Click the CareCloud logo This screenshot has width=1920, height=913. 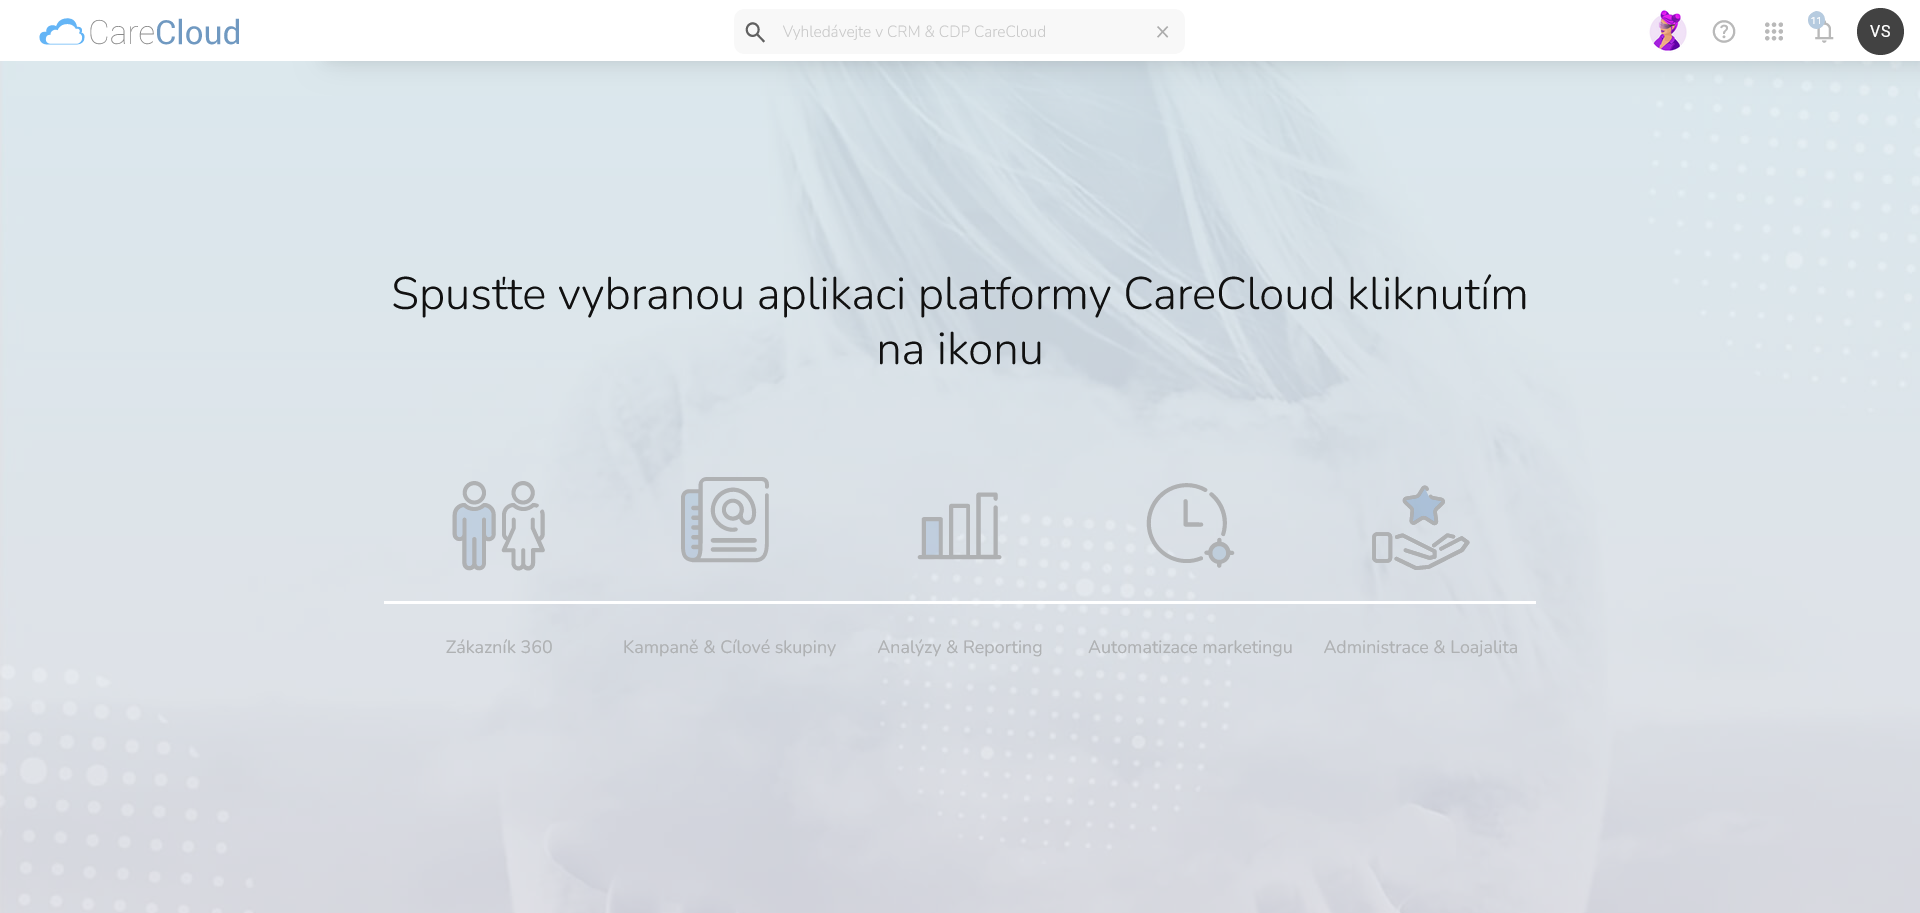coord(140,32)
